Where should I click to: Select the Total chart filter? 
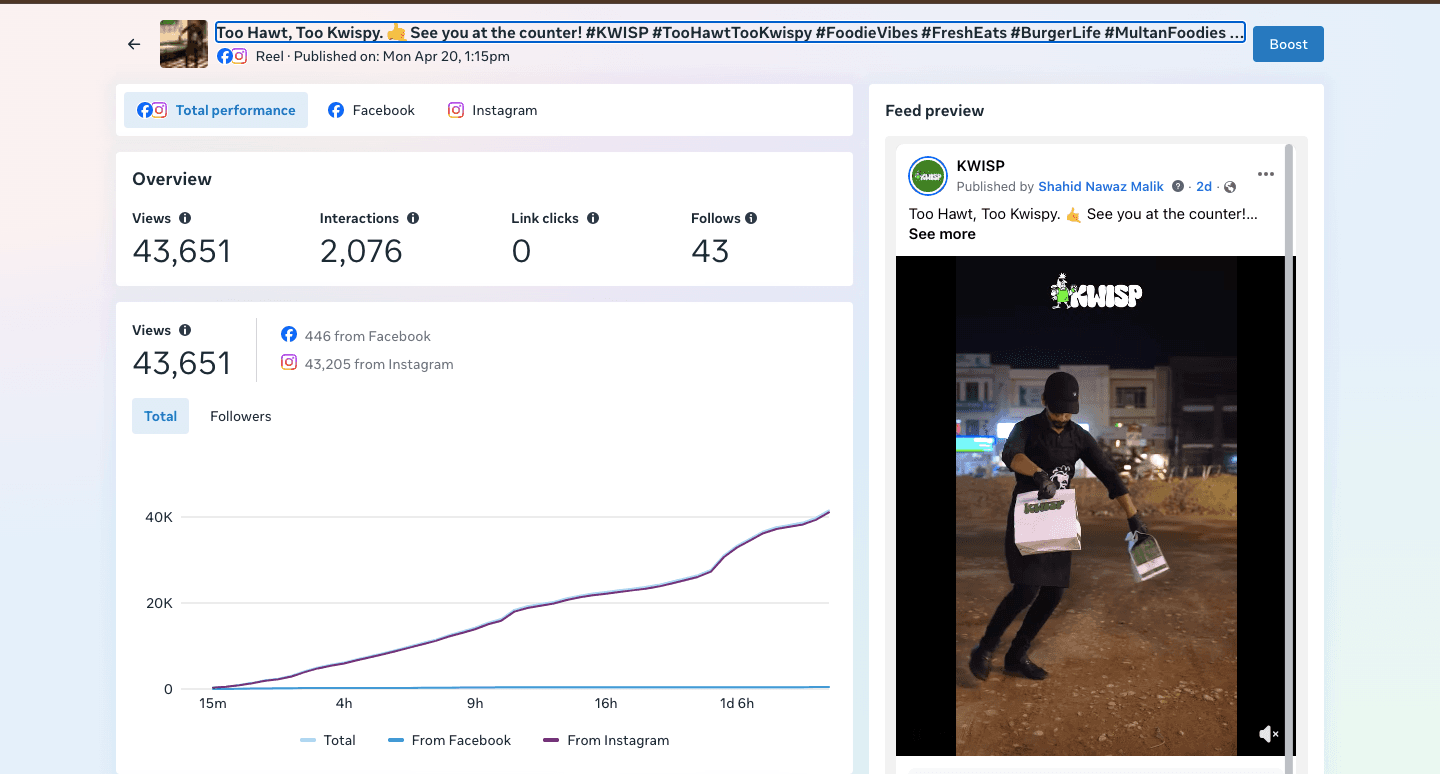(x=160, y=416)
